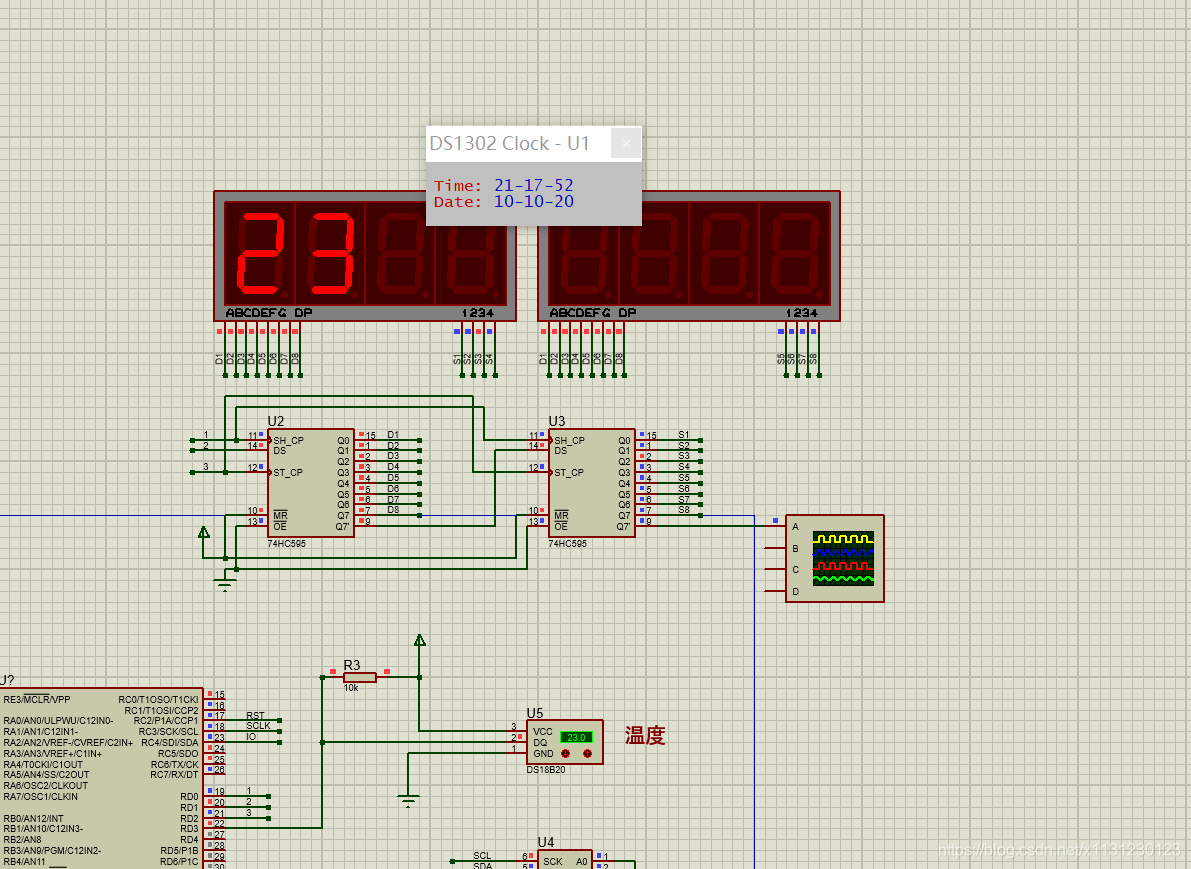Select resistor R3 10k
Image resolution: width=1191 pixels, height=869 pixels.
click(359, 677)
